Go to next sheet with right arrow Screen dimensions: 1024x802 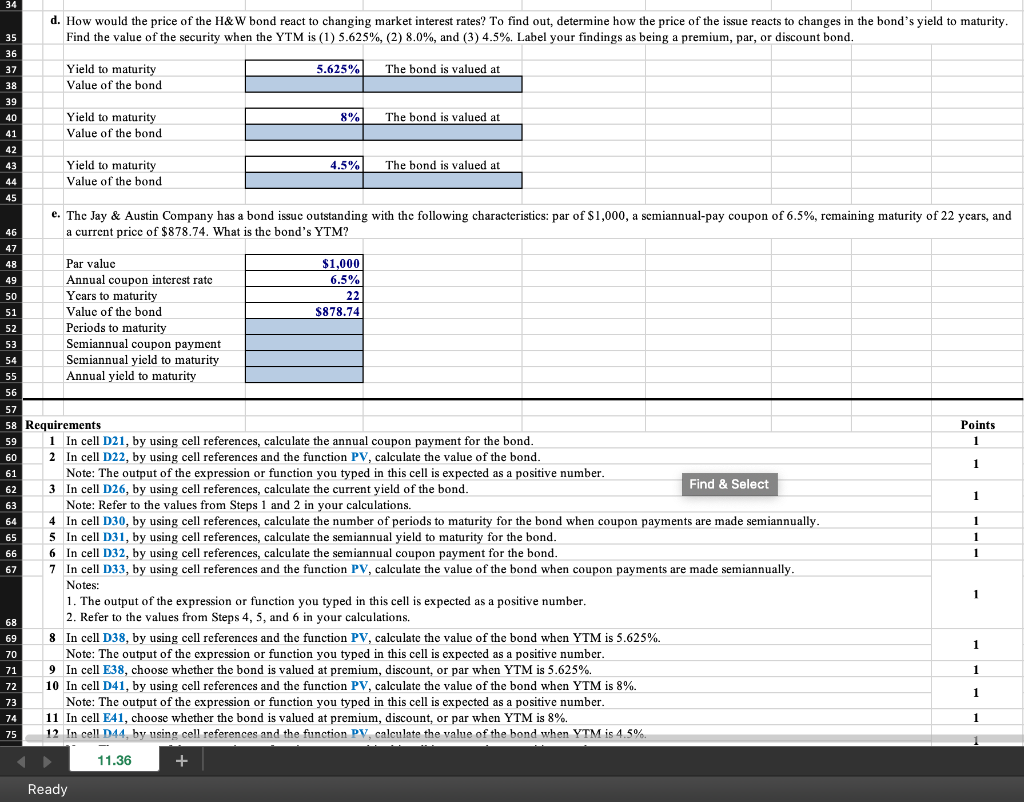pos(47,762)
